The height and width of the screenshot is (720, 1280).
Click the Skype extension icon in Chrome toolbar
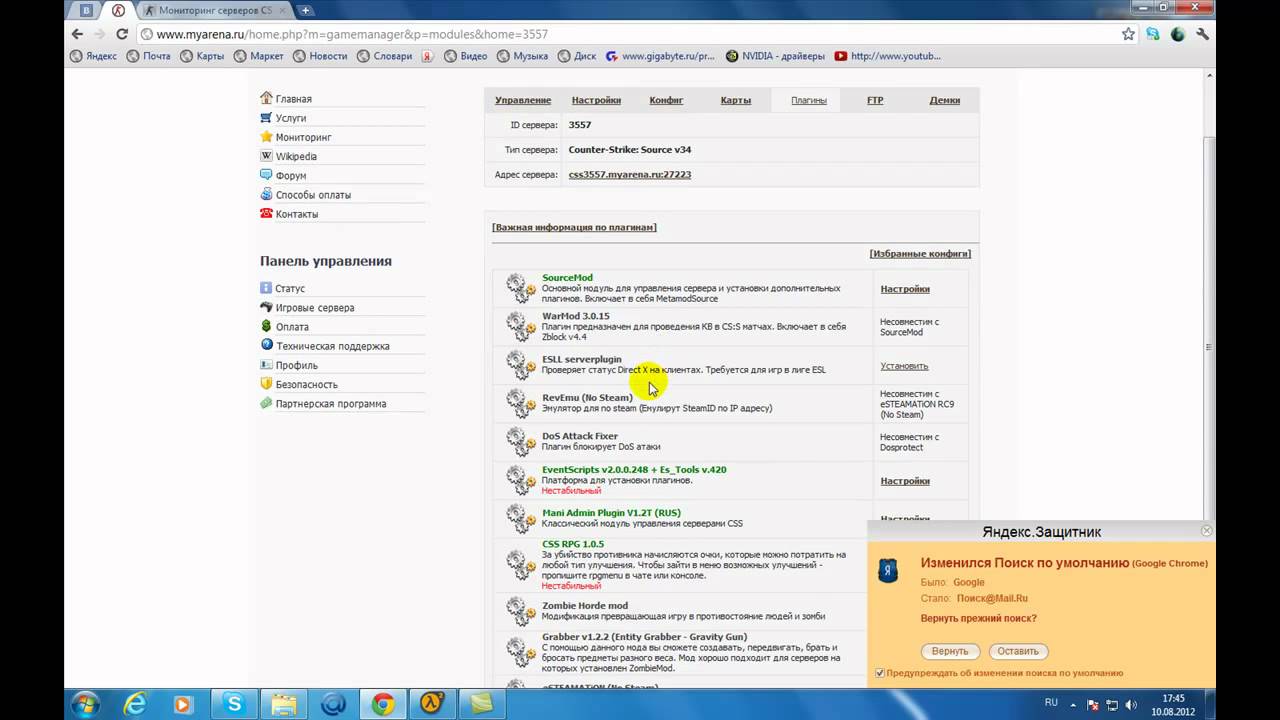1153,34
